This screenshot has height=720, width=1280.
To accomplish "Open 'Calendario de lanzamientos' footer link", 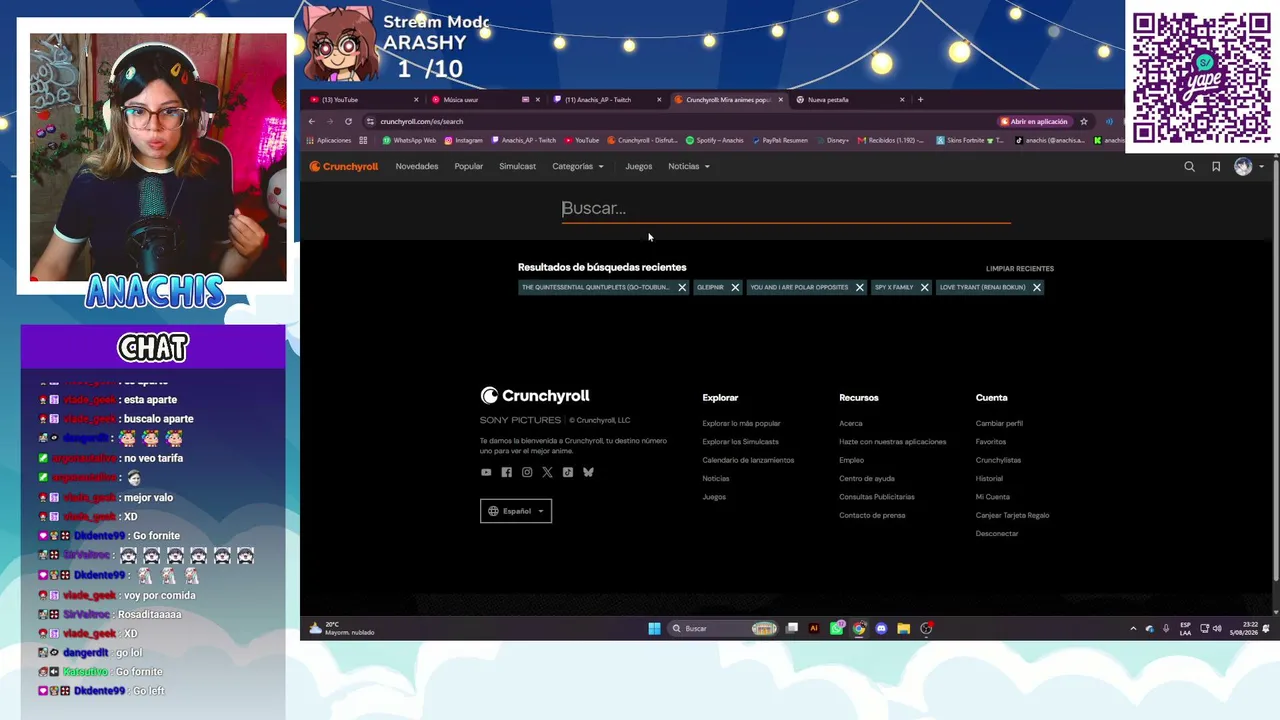I will tap(748, 460).
